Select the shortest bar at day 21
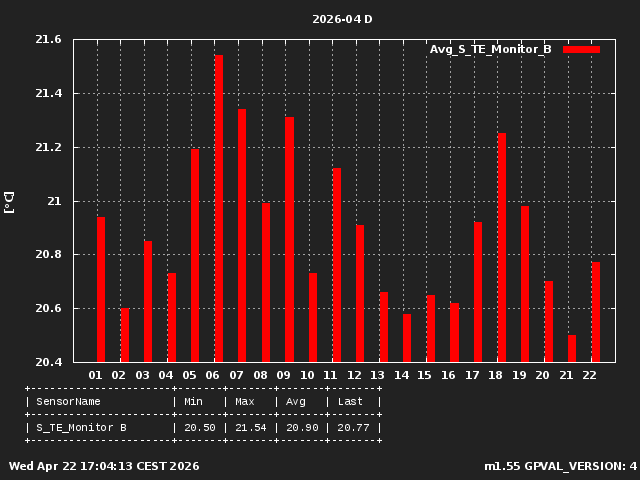Image resolution: width=640 pixels, height=480 pixels. click(x=572, y=348)
